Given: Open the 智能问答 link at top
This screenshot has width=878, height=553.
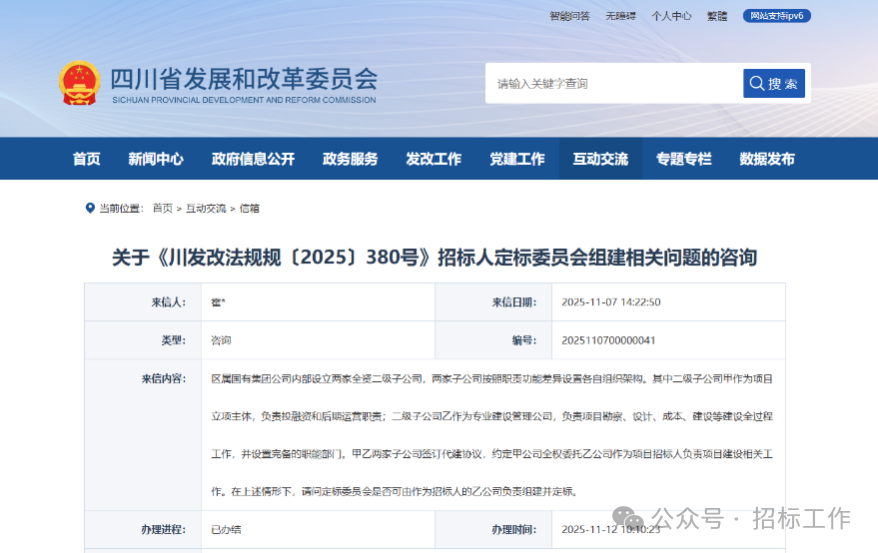Looking at the screenshot, I should click(569, 16).
